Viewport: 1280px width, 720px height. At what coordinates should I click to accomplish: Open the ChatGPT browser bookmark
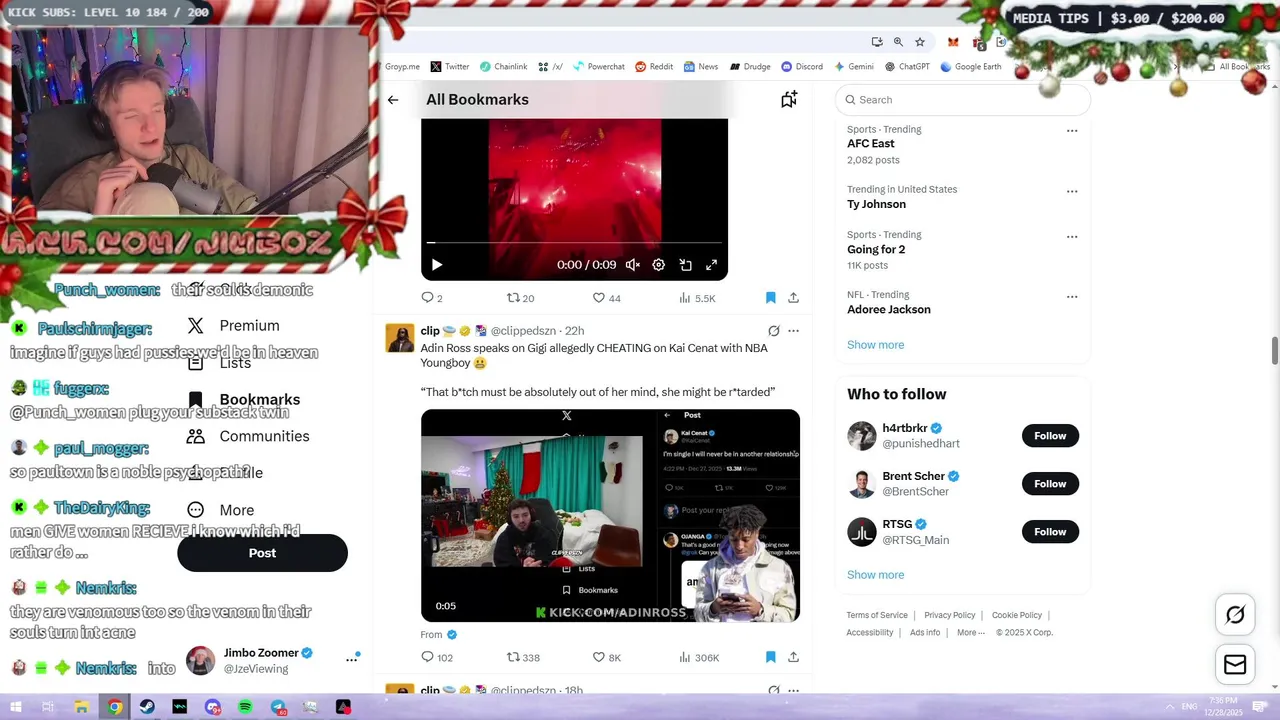pyautogui.click(x=907, y=67)
